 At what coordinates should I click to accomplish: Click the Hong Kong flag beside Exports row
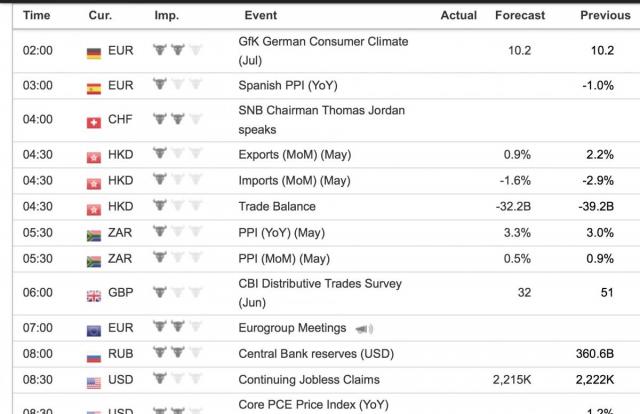tap(95, 155)
